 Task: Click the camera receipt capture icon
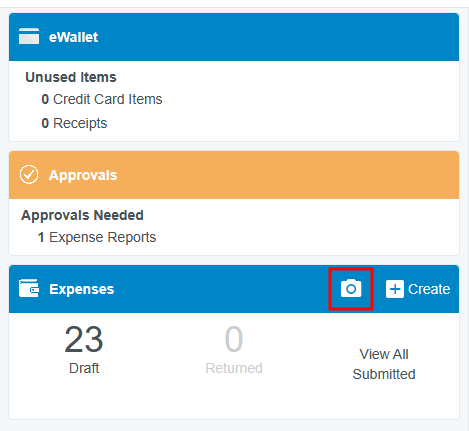point(351,289)
